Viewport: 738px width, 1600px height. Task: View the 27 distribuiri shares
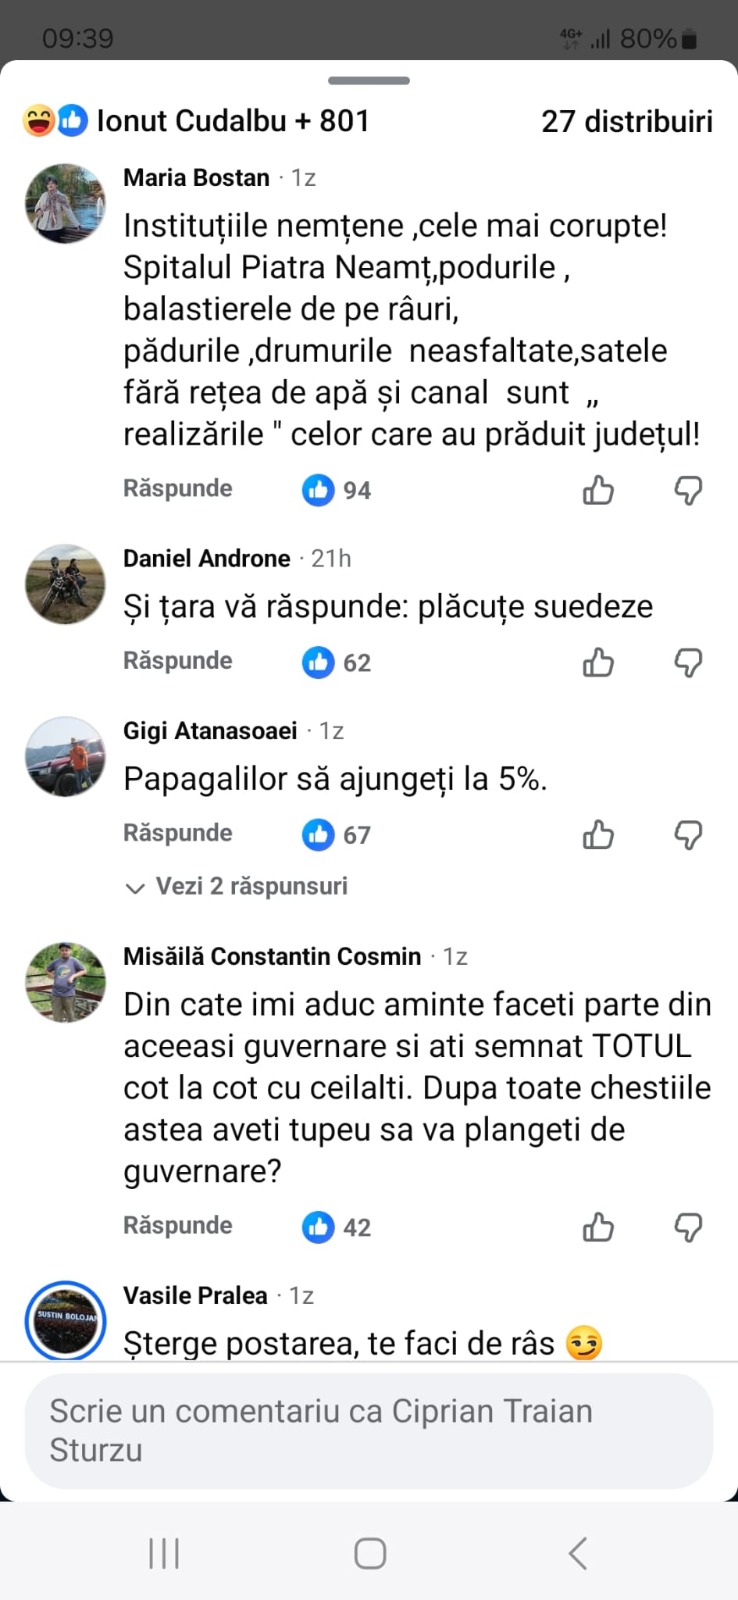pyautogui.click(x=627, y=121)
